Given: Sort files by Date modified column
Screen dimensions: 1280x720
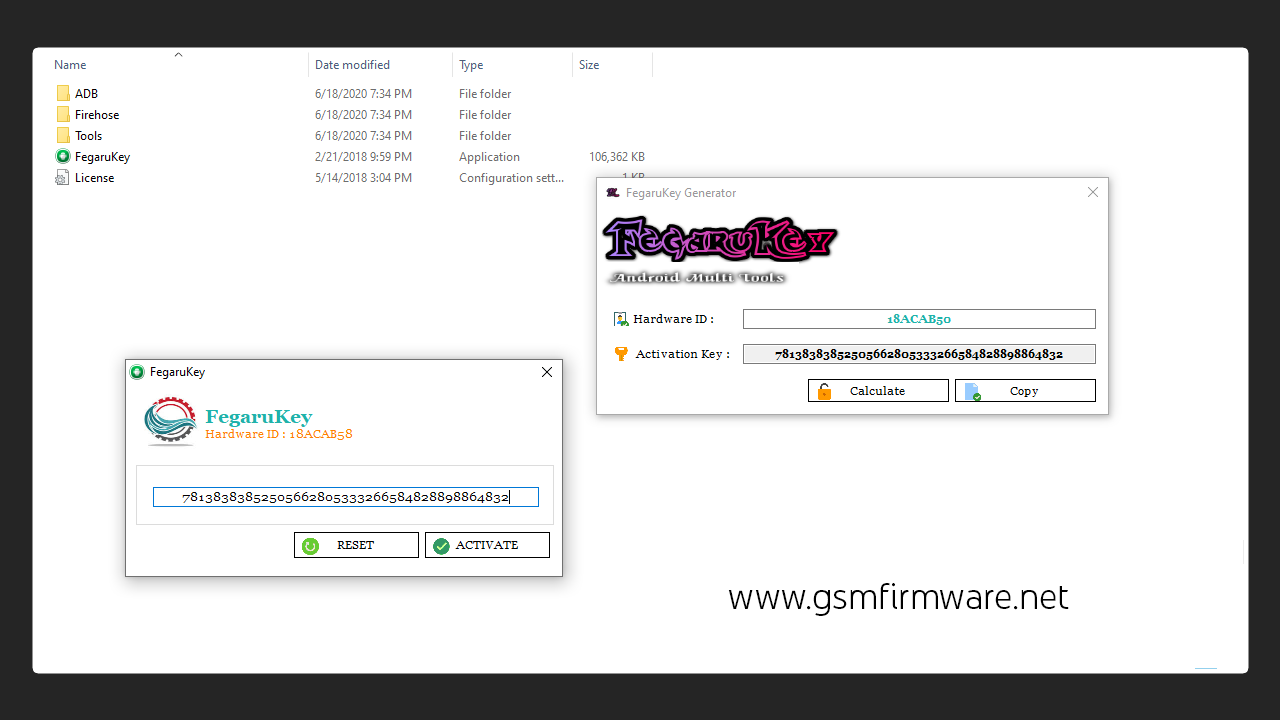Looking at the screenshot, I should [x=351, y=64].
